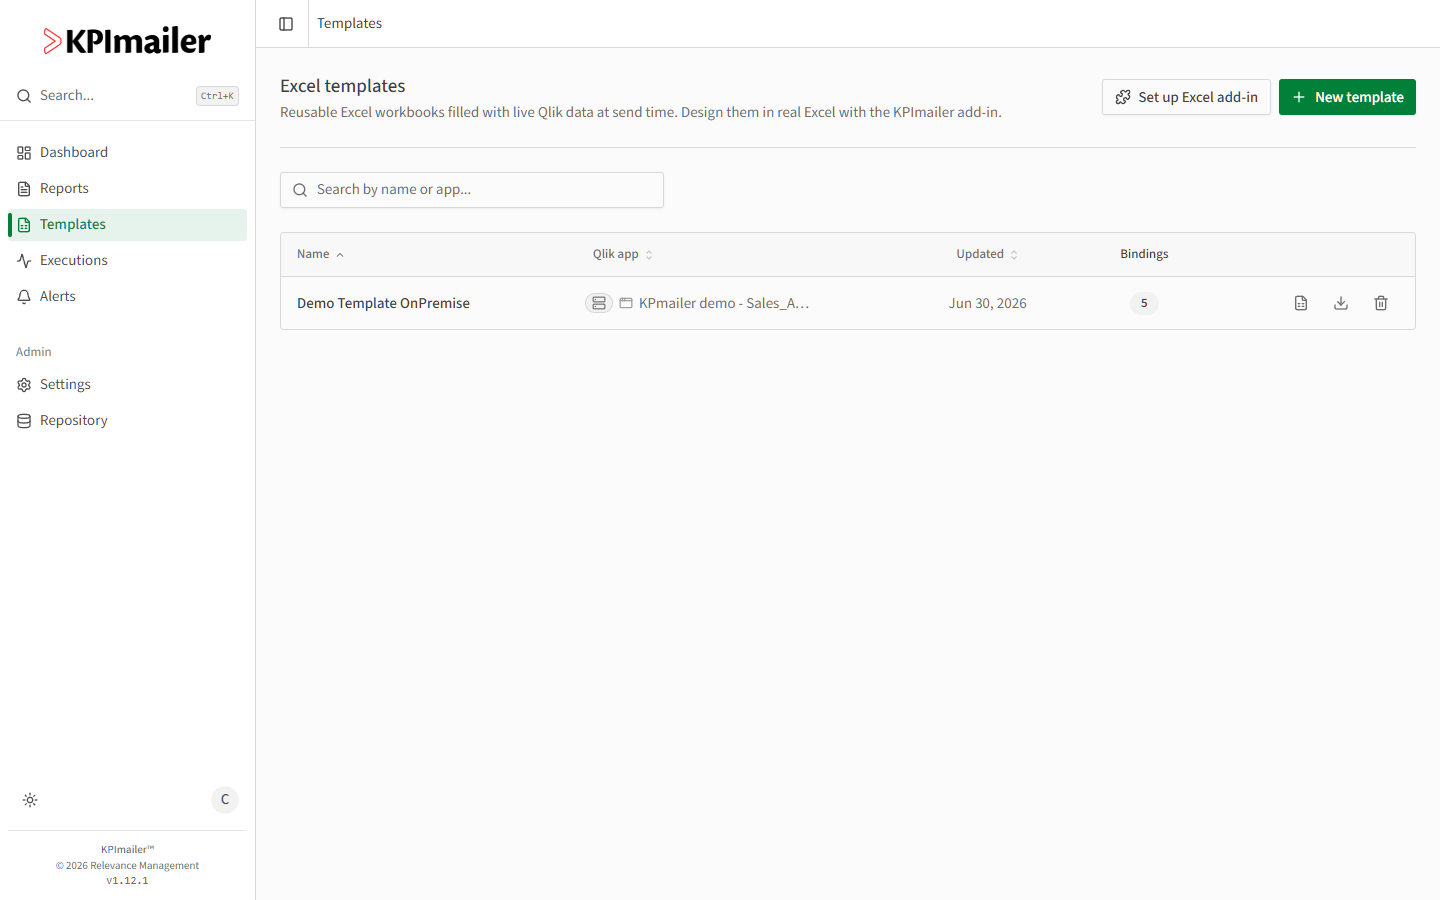The height and width of the screenshot is (900, 1440).
Task: Click the Jun 30, 2026 date cell
Action: [x=988, y=303]
